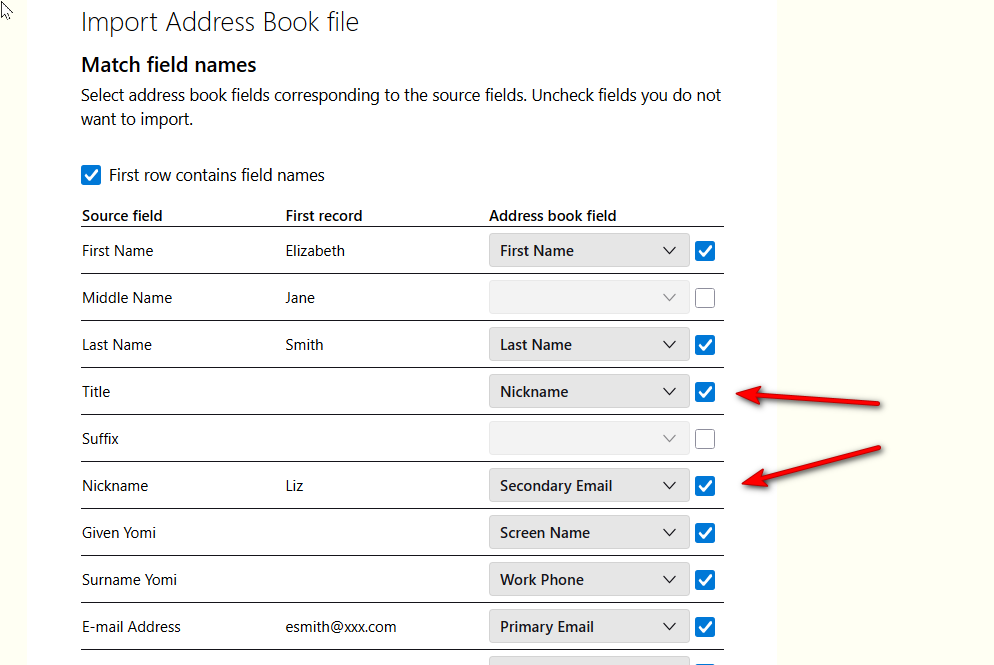The height and width of the screenshot is (665, 994).
Task: Uncheck "First row contains field names" checkbox
Action: 91,176
